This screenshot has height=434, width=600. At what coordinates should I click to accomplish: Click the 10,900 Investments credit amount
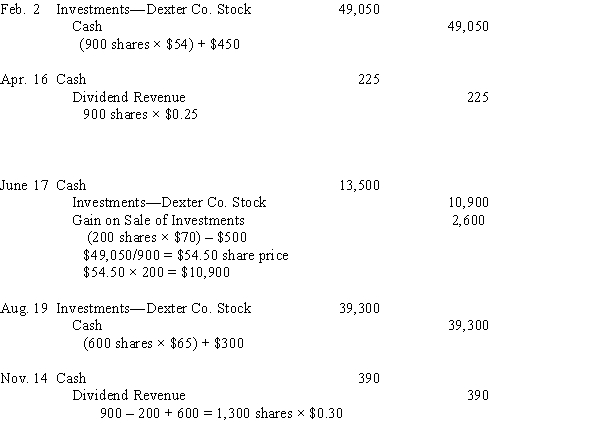(468, 202)
